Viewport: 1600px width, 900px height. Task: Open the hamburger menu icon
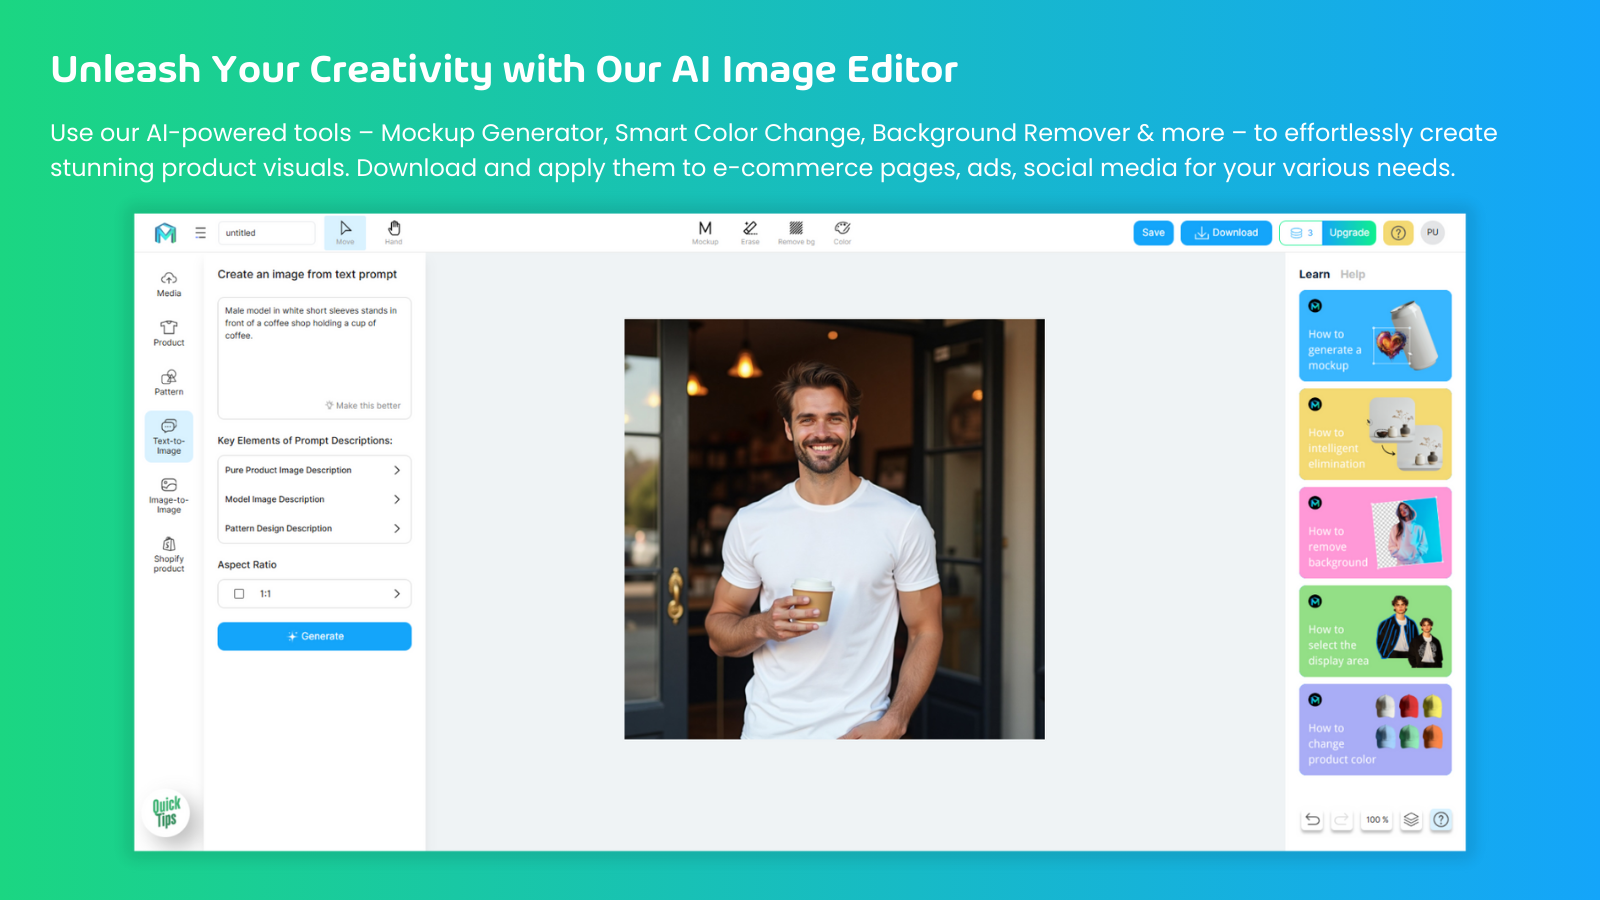pos(200,233)
